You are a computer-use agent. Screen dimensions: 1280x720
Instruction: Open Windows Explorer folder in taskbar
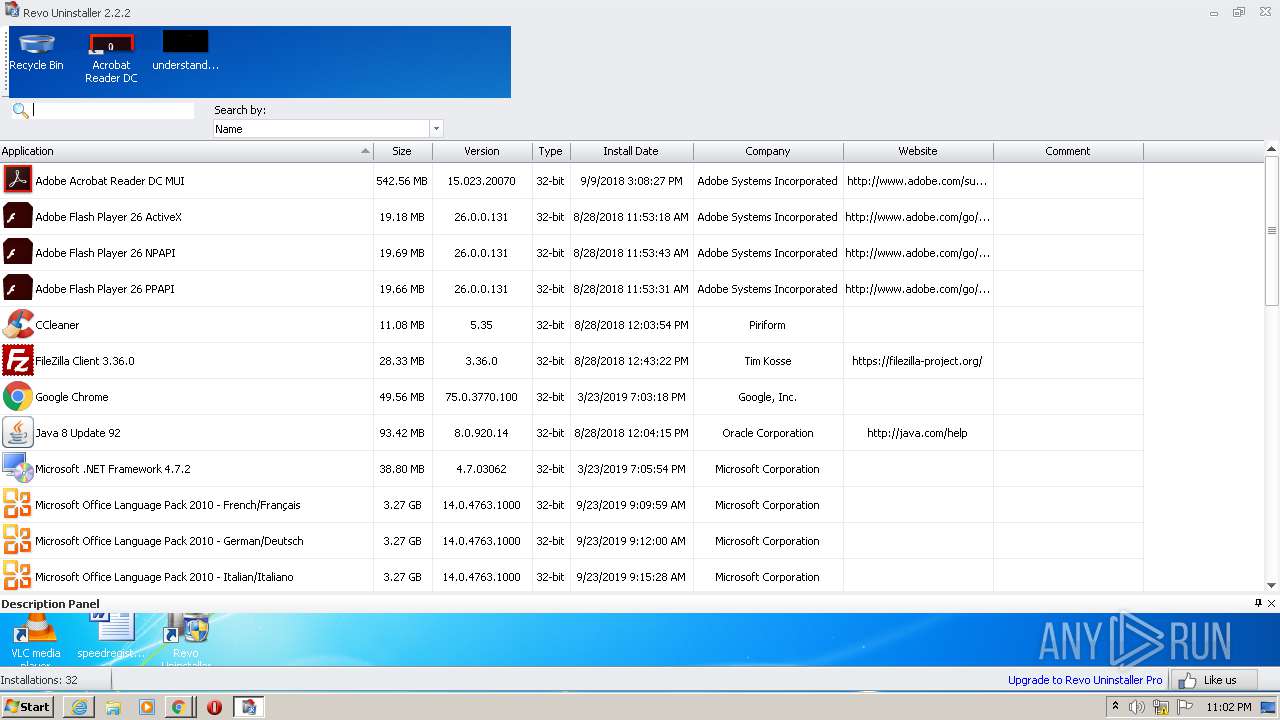113,707
